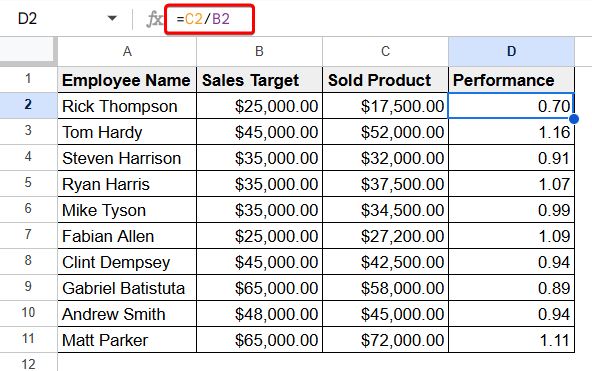Select row 3 header
The width and height of the screenshot is (592, 371).
point(28,131)
